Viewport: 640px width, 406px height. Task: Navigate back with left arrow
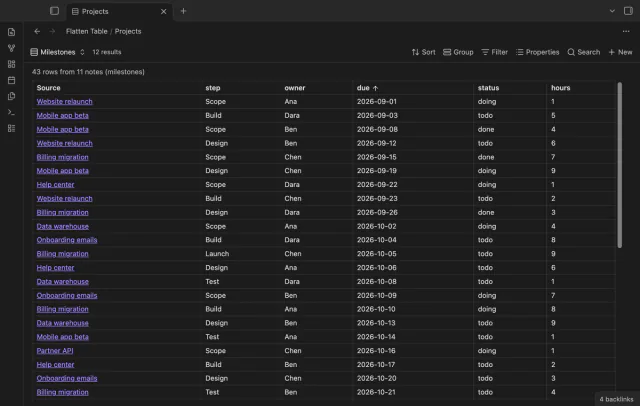point(37,31)
